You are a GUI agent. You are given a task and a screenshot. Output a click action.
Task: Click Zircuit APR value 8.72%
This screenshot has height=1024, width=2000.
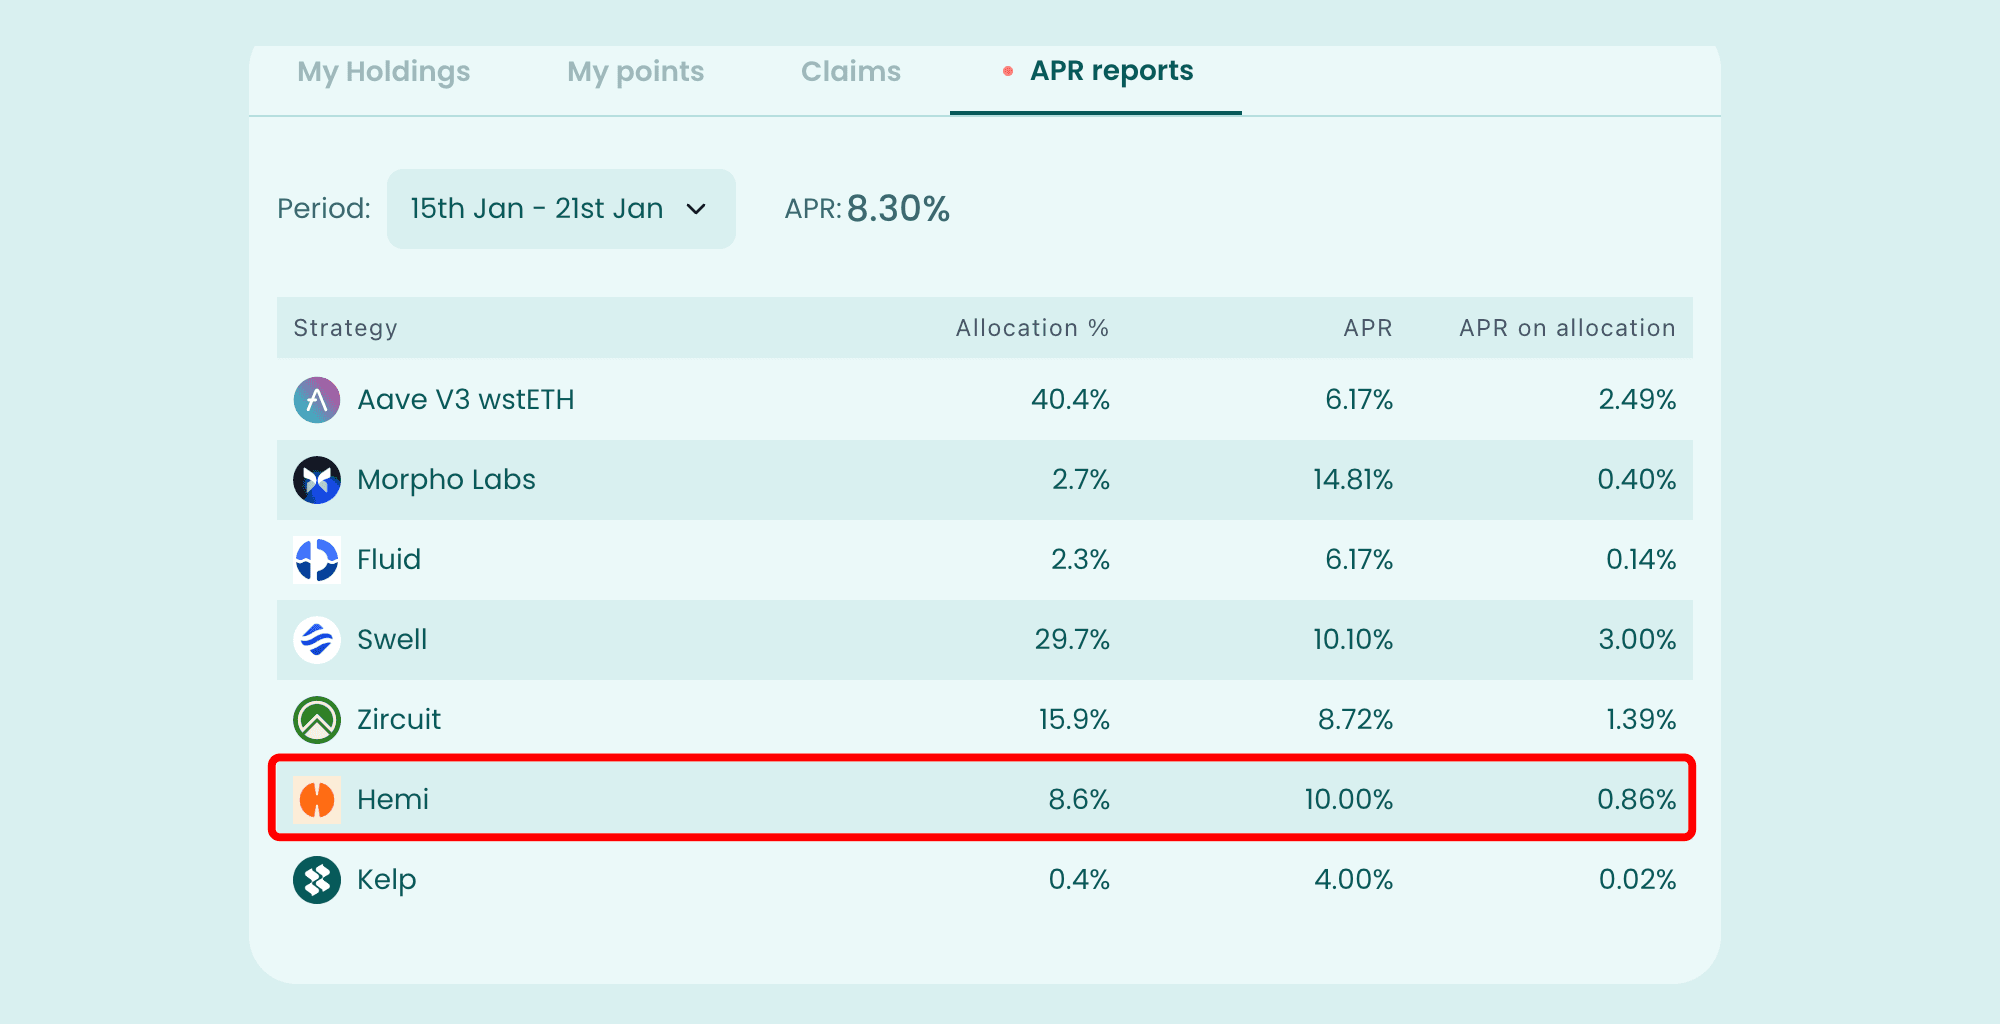coord(1355,720)
